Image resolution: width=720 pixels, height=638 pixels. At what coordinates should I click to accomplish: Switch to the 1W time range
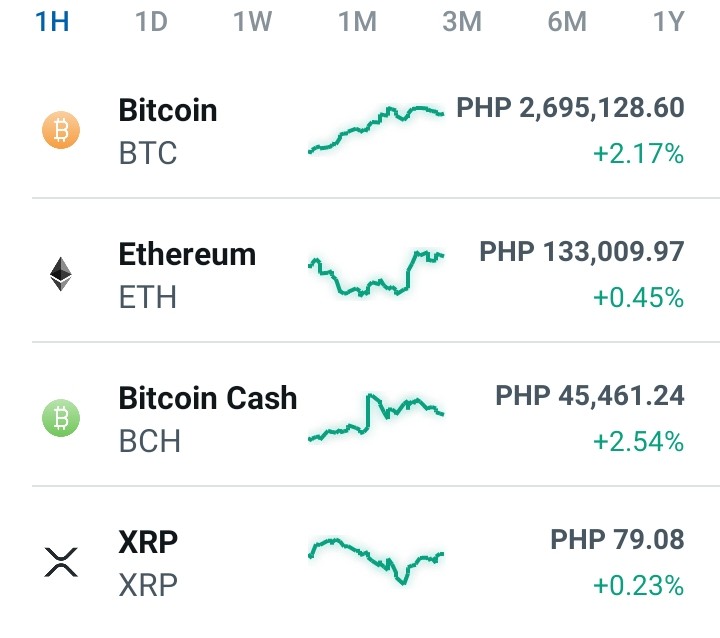point(253,22)
